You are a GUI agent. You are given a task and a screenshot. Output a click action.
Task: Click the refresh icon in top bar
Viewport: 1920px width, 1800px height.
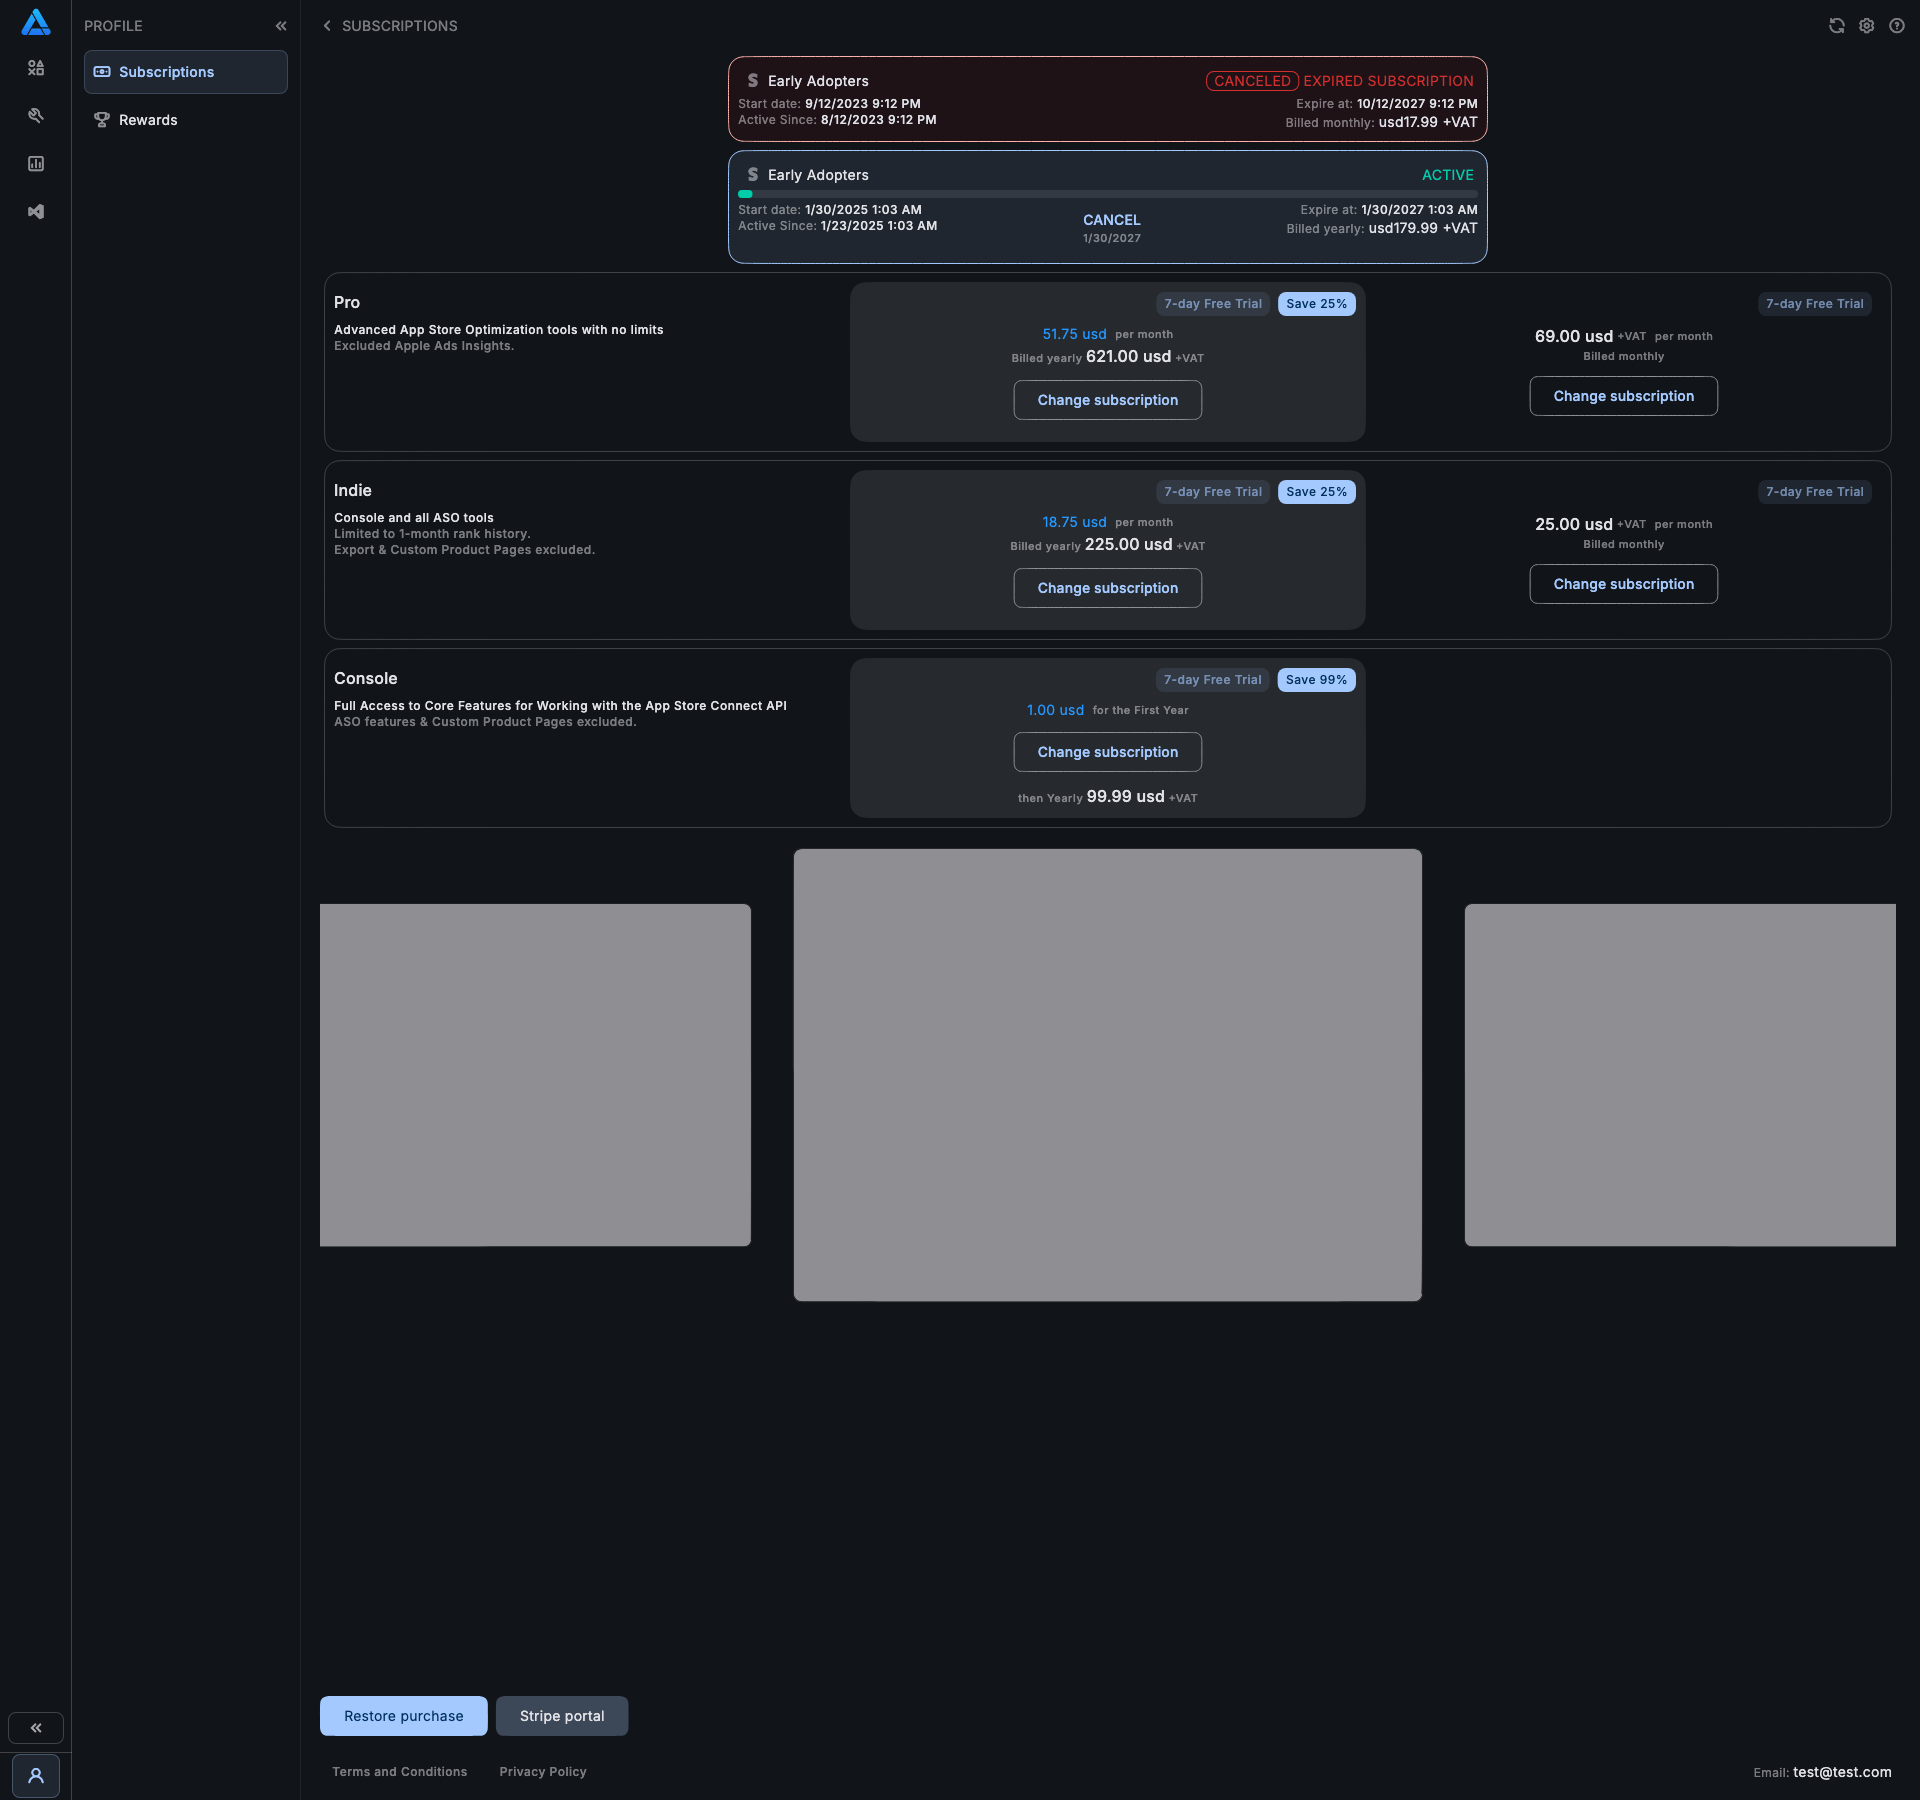pos(1836,26)
